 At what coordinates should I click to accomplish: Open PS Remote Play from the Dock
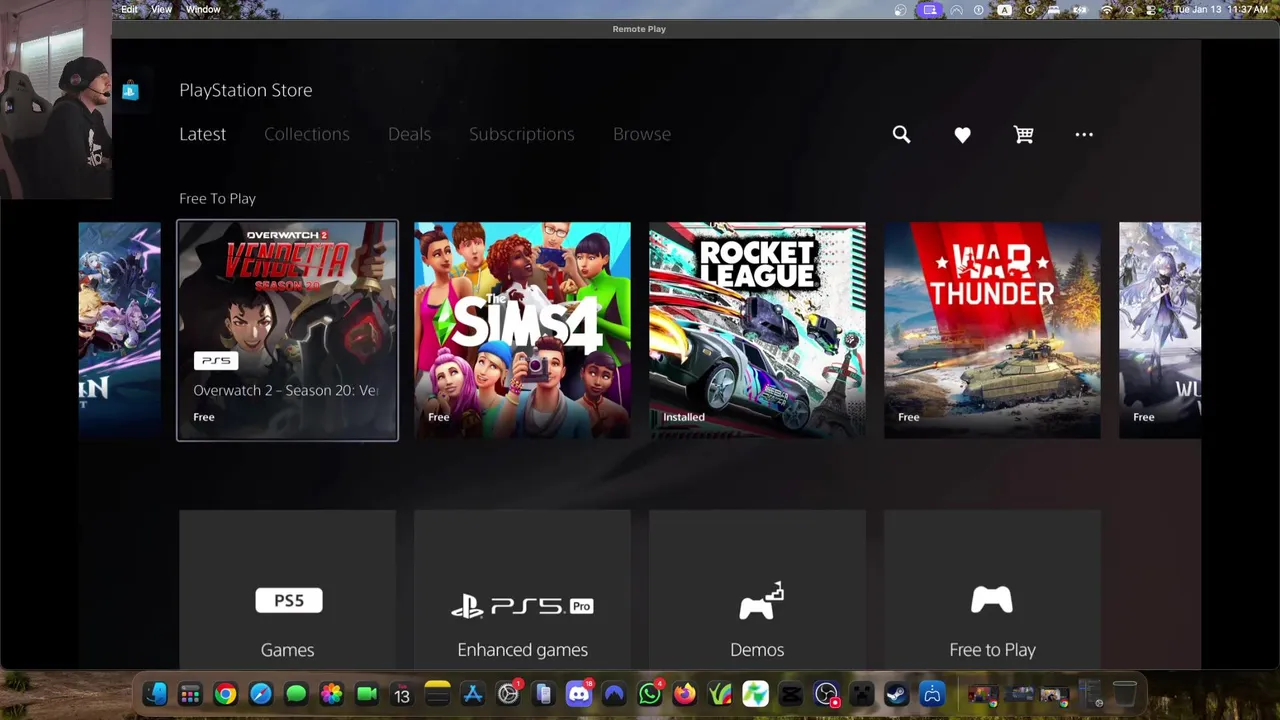(932, 694)
